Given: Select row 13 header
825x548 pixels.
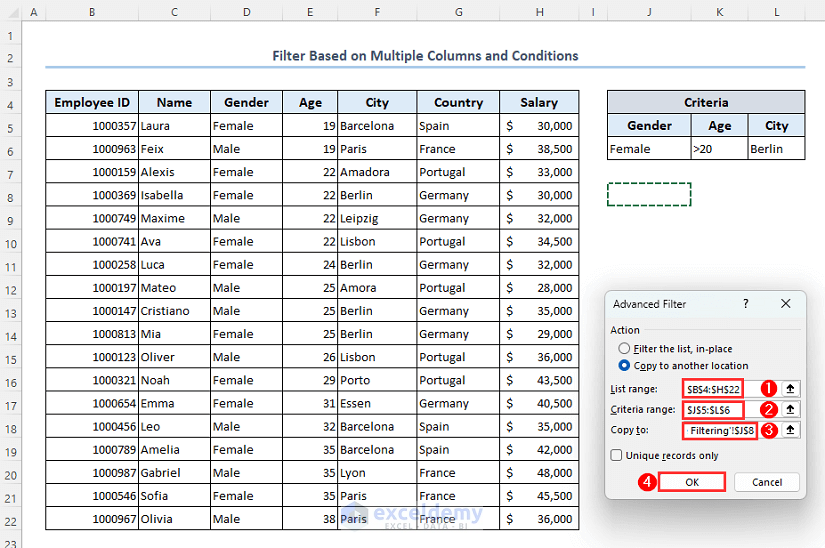Looking at the screenshot, I should point(11,313).
